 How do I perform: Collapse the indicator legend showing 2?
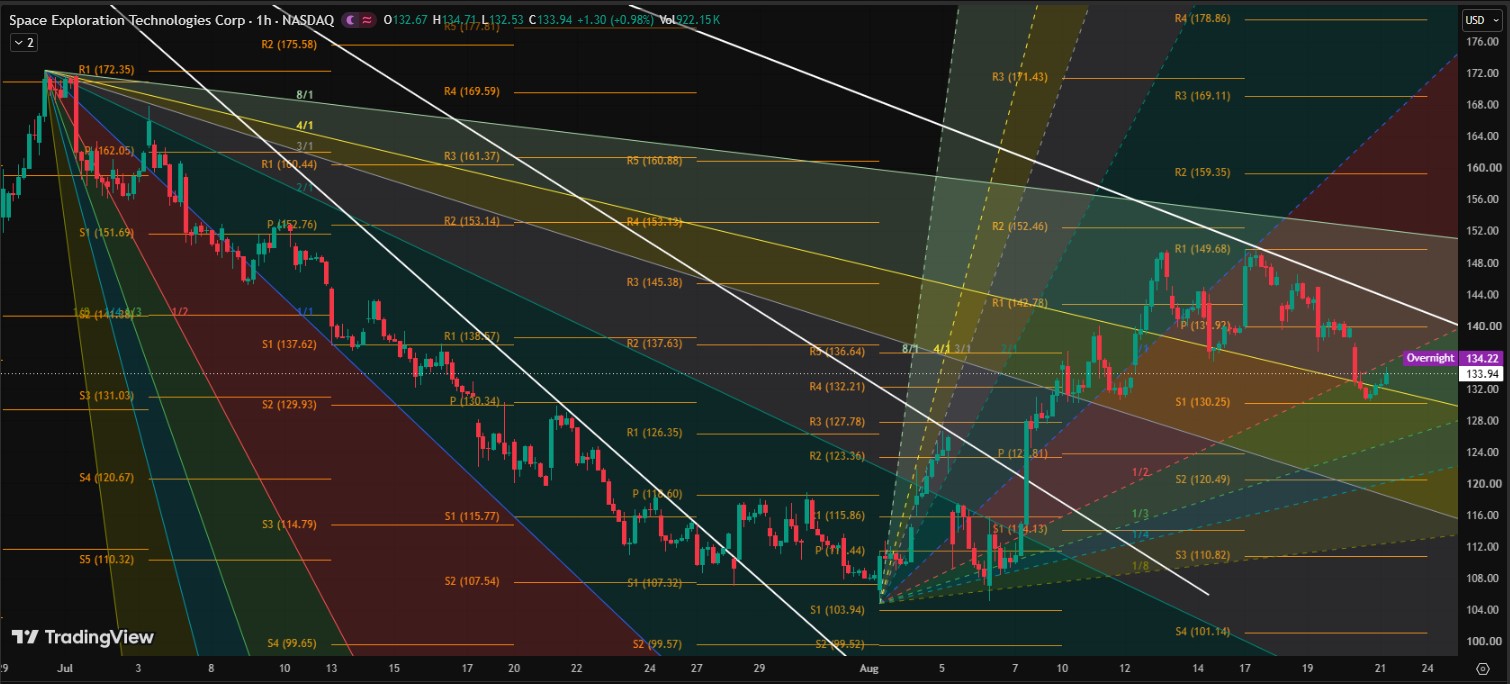23,42
